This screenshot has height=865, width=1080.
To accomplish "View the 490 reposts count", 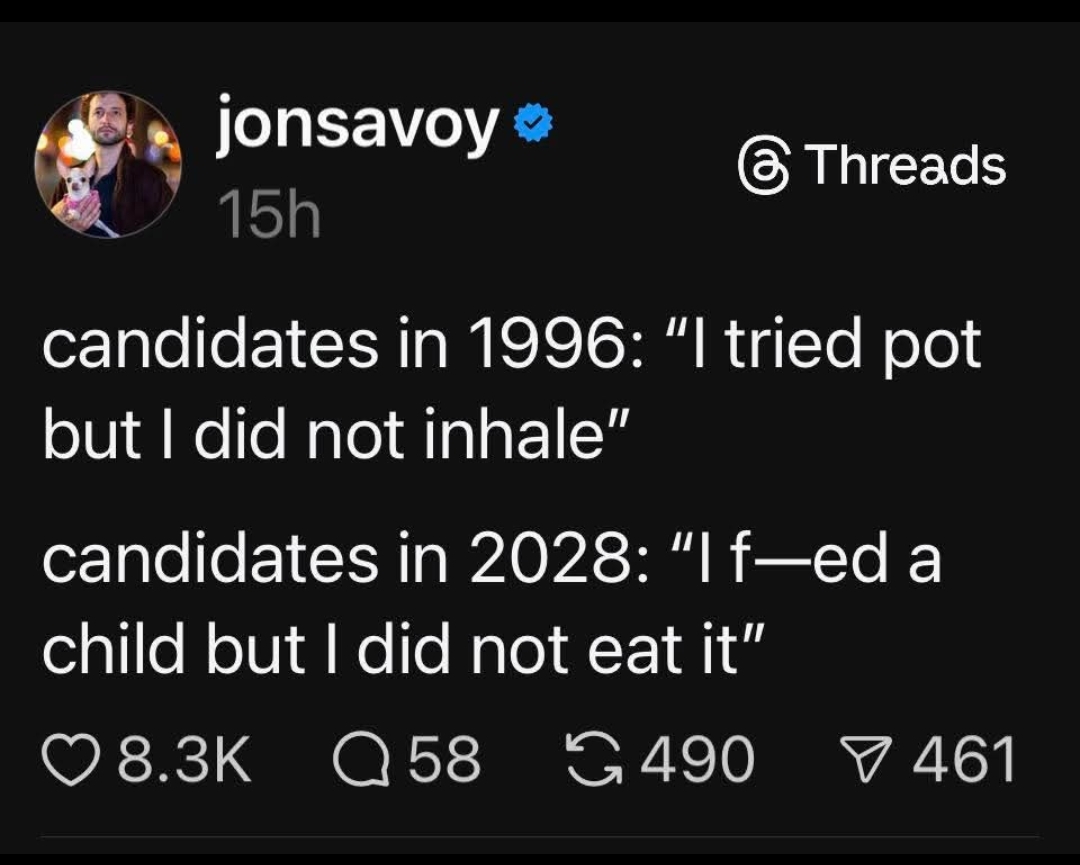I will (x=696, y=758).
